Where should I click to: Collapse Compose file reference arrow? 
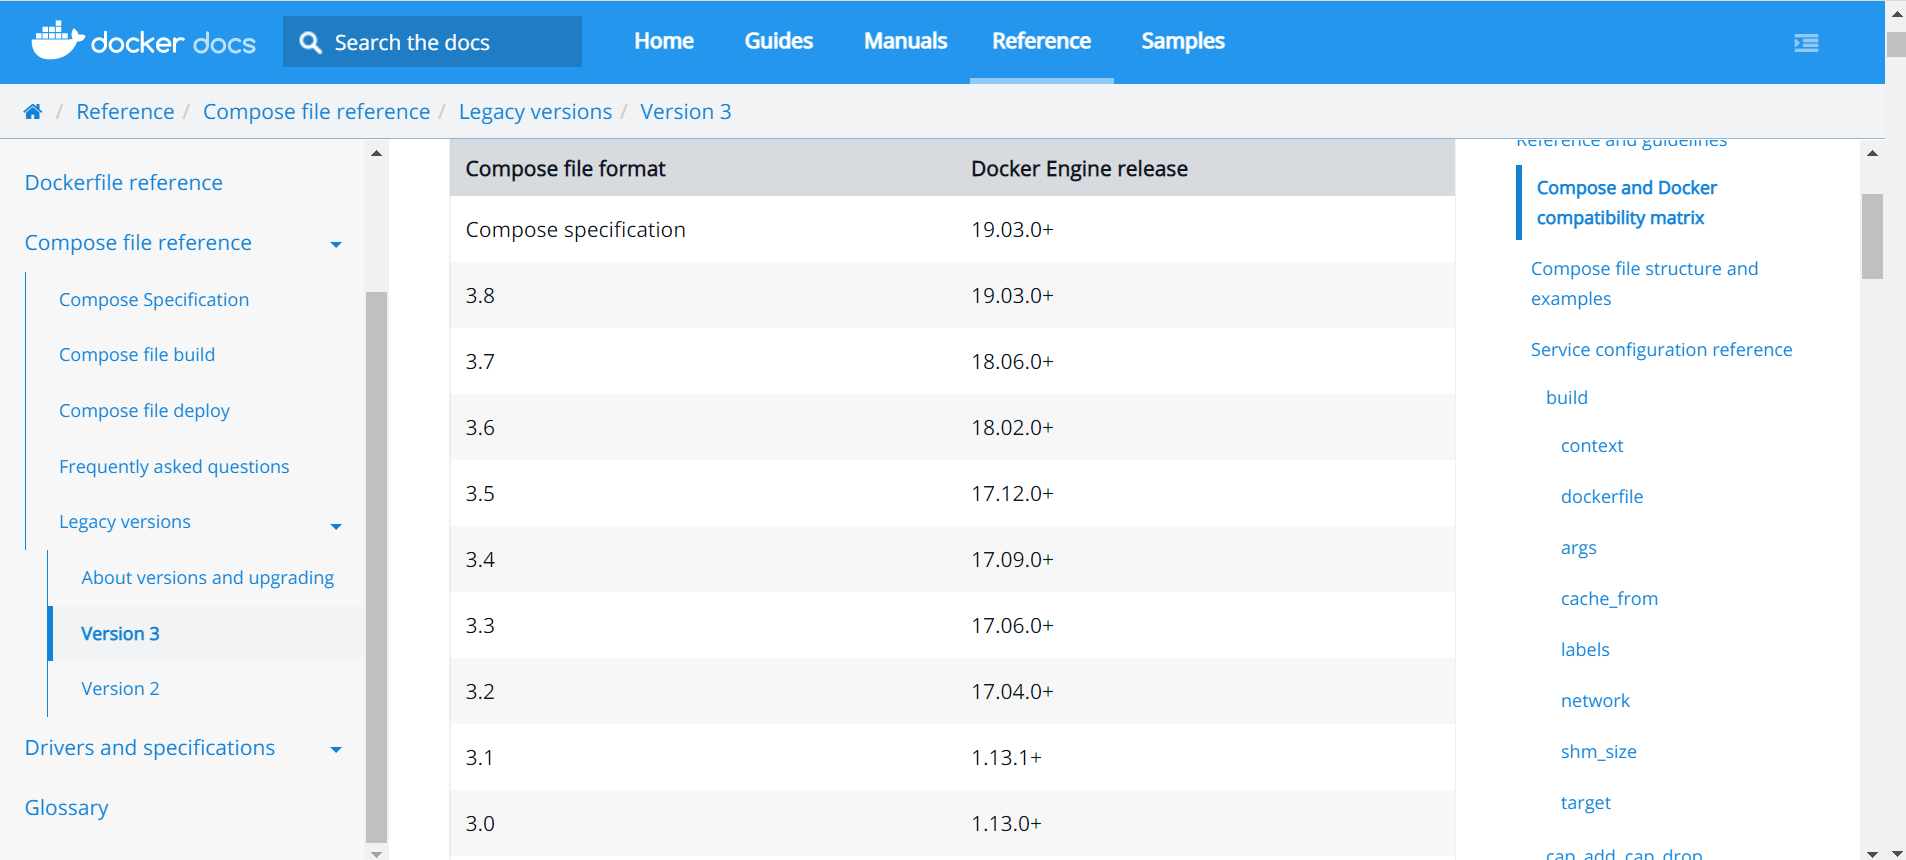point(336,244)
